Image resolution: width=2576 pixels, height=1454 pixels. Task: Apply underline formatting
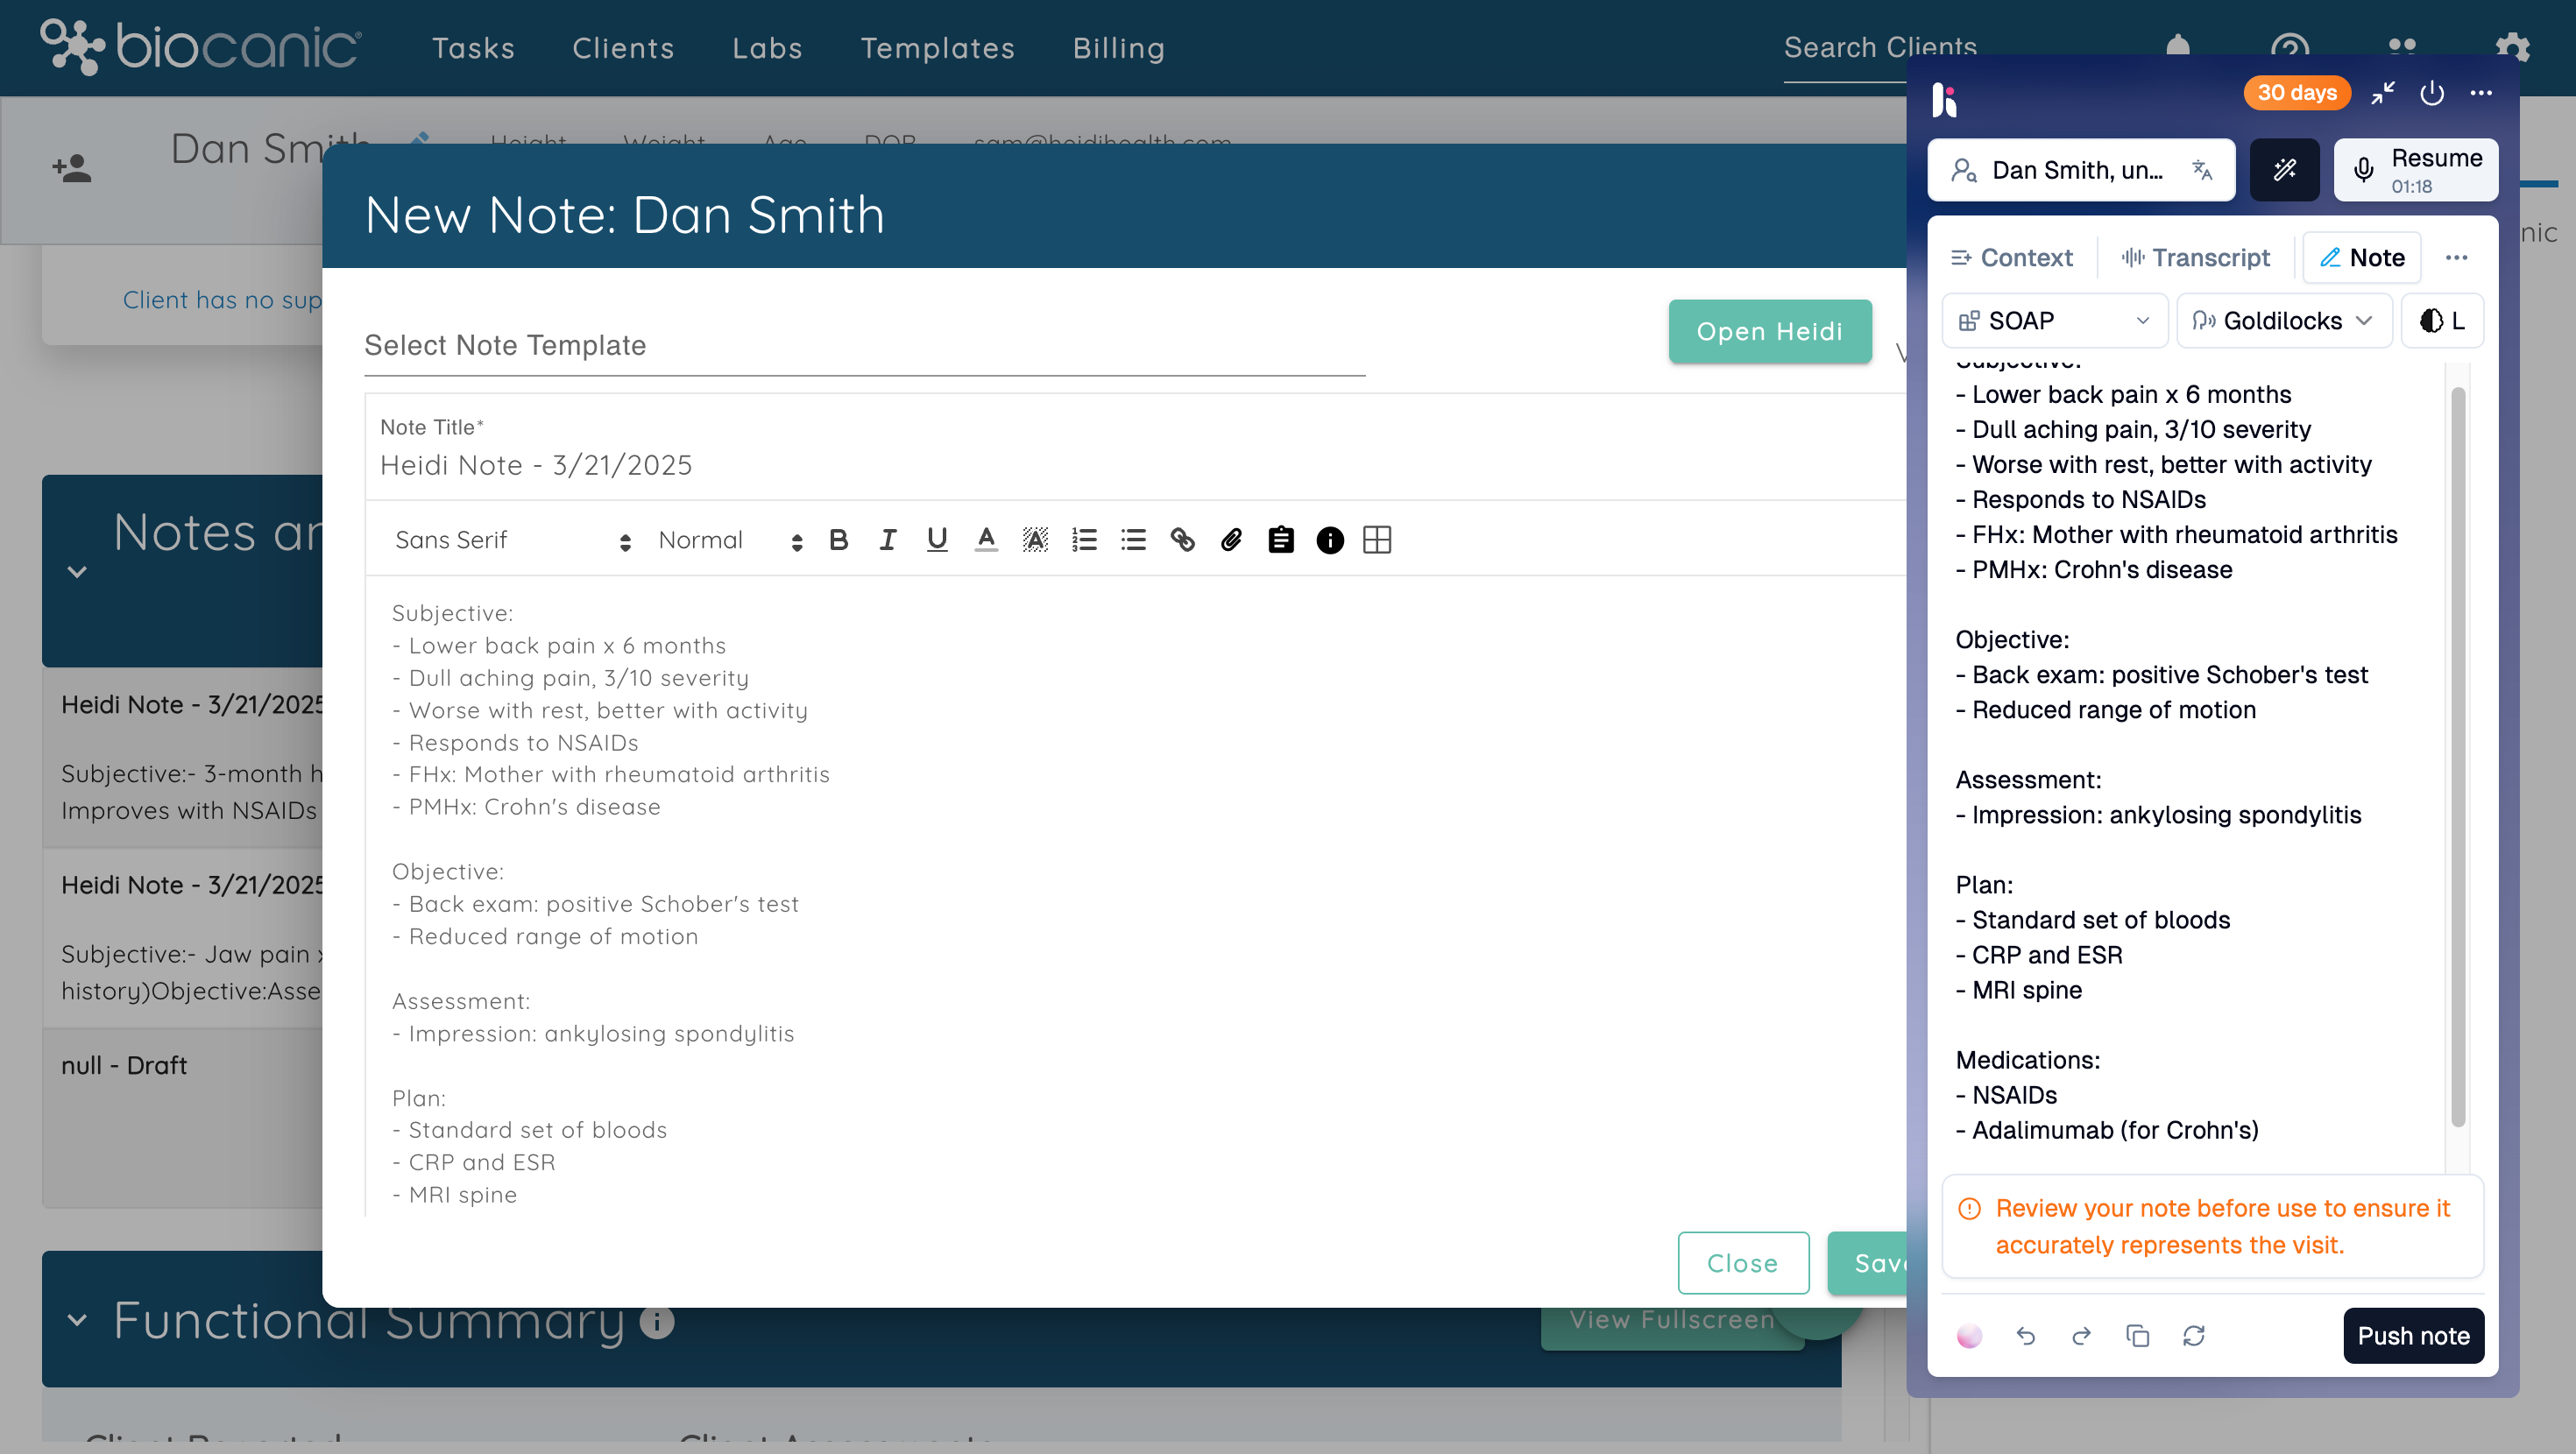[x=936, y=540]
